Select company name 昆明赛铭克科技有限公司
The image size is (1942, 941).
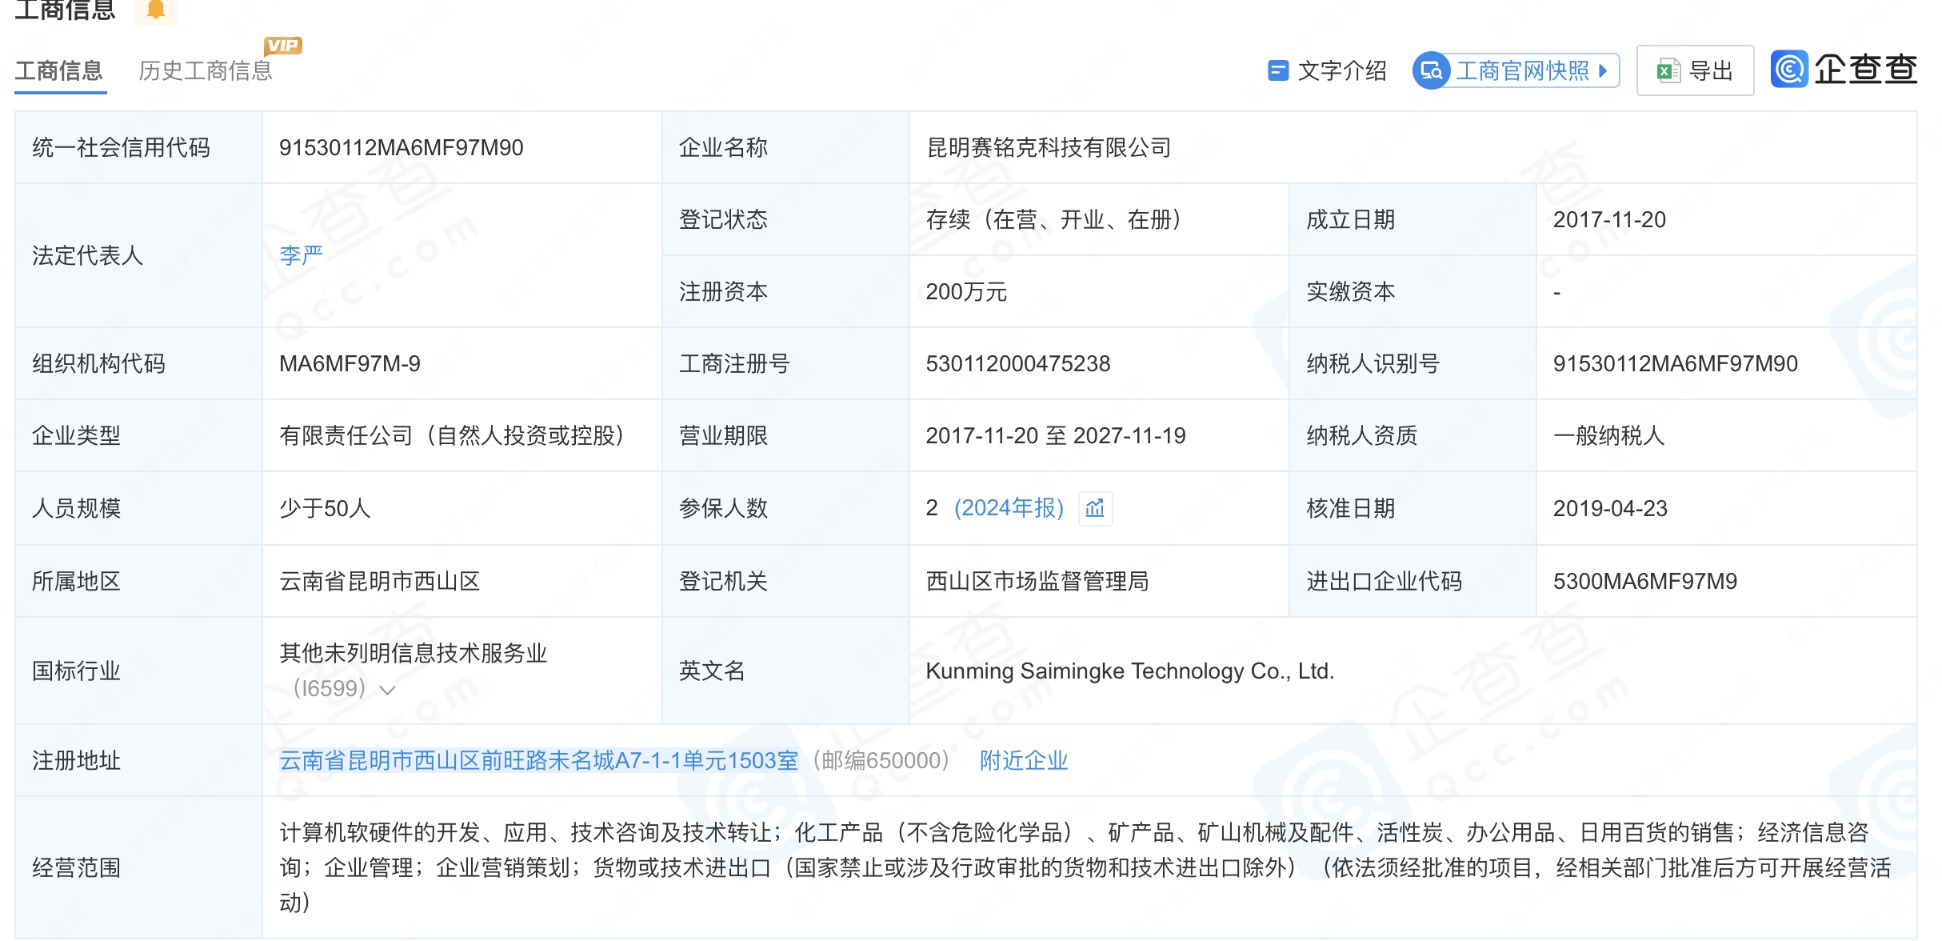1049,148
